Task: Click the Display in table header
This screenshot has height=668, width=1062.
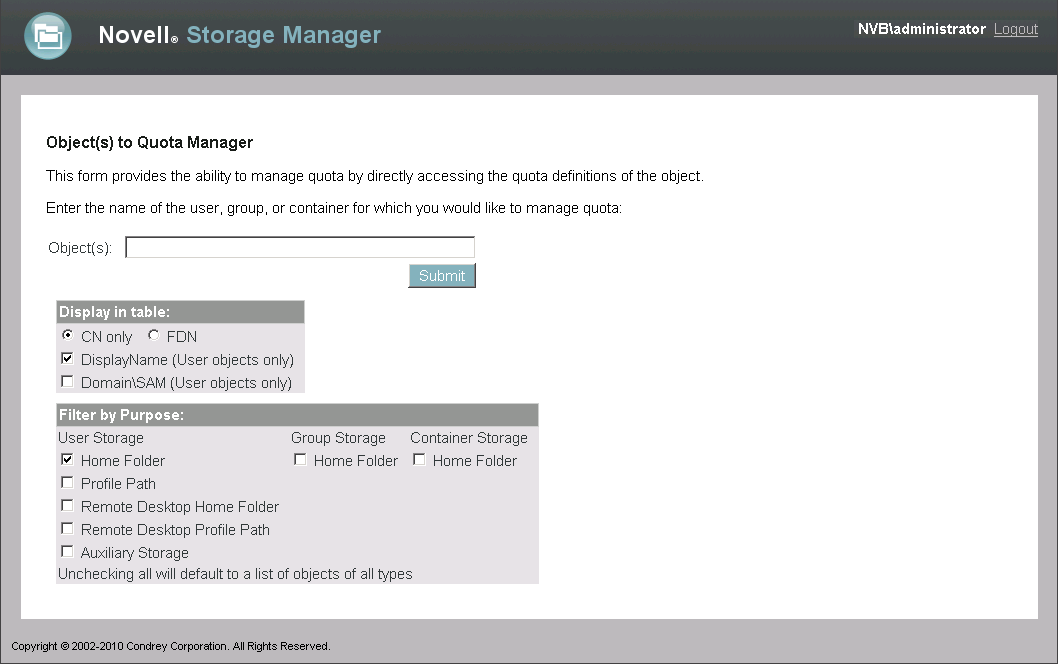Action: [x=114, y=312]
